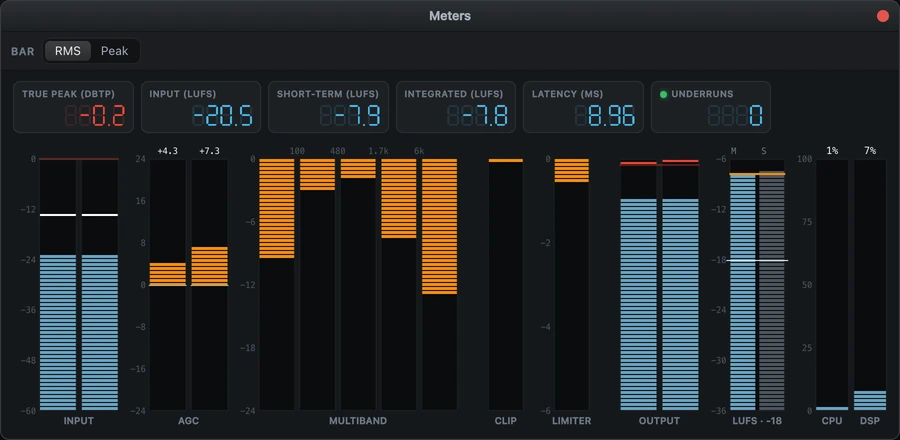This screenshot has height=440, width=900.
Task: Click the Integrated (LUFS) readout
Action: (456, 107)
